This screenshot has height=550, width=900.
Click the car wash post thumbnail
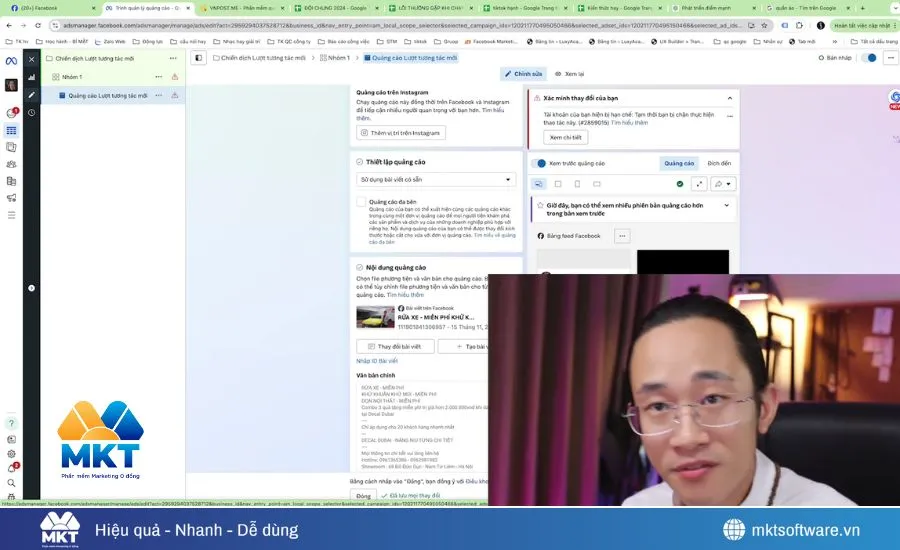[x=375, y=317]
